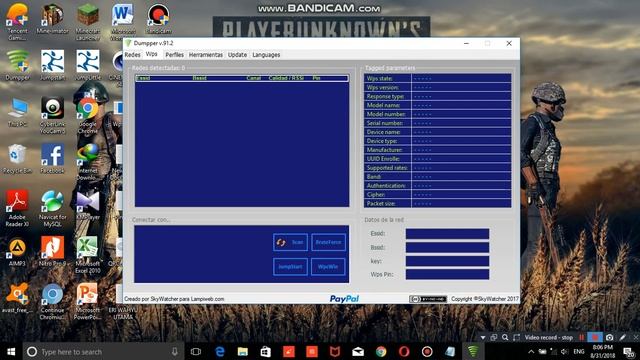Select the Recycle Bin icon

(x=17, y=159)
